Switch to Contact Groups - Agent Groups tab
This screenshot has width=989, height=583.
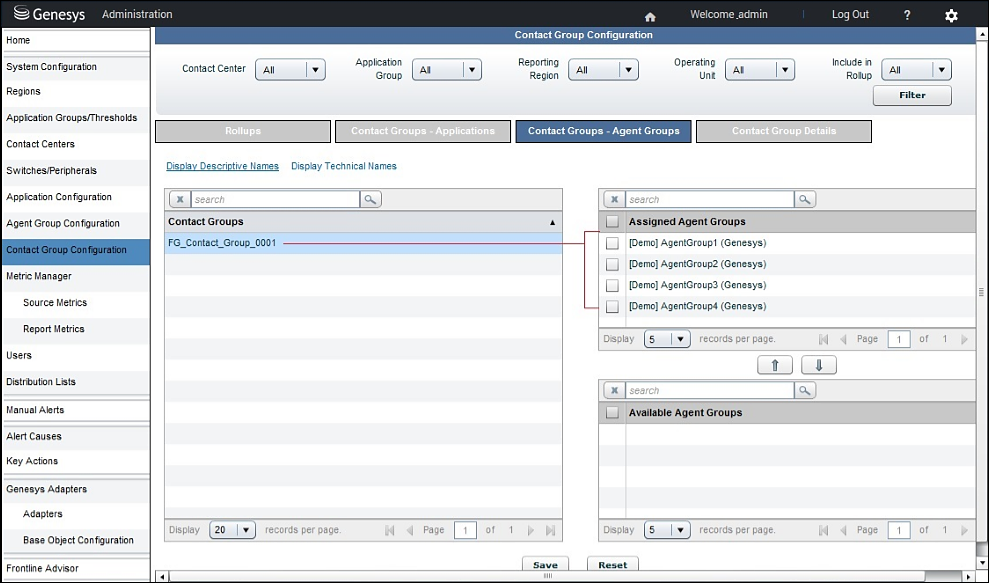coord(604,131)
